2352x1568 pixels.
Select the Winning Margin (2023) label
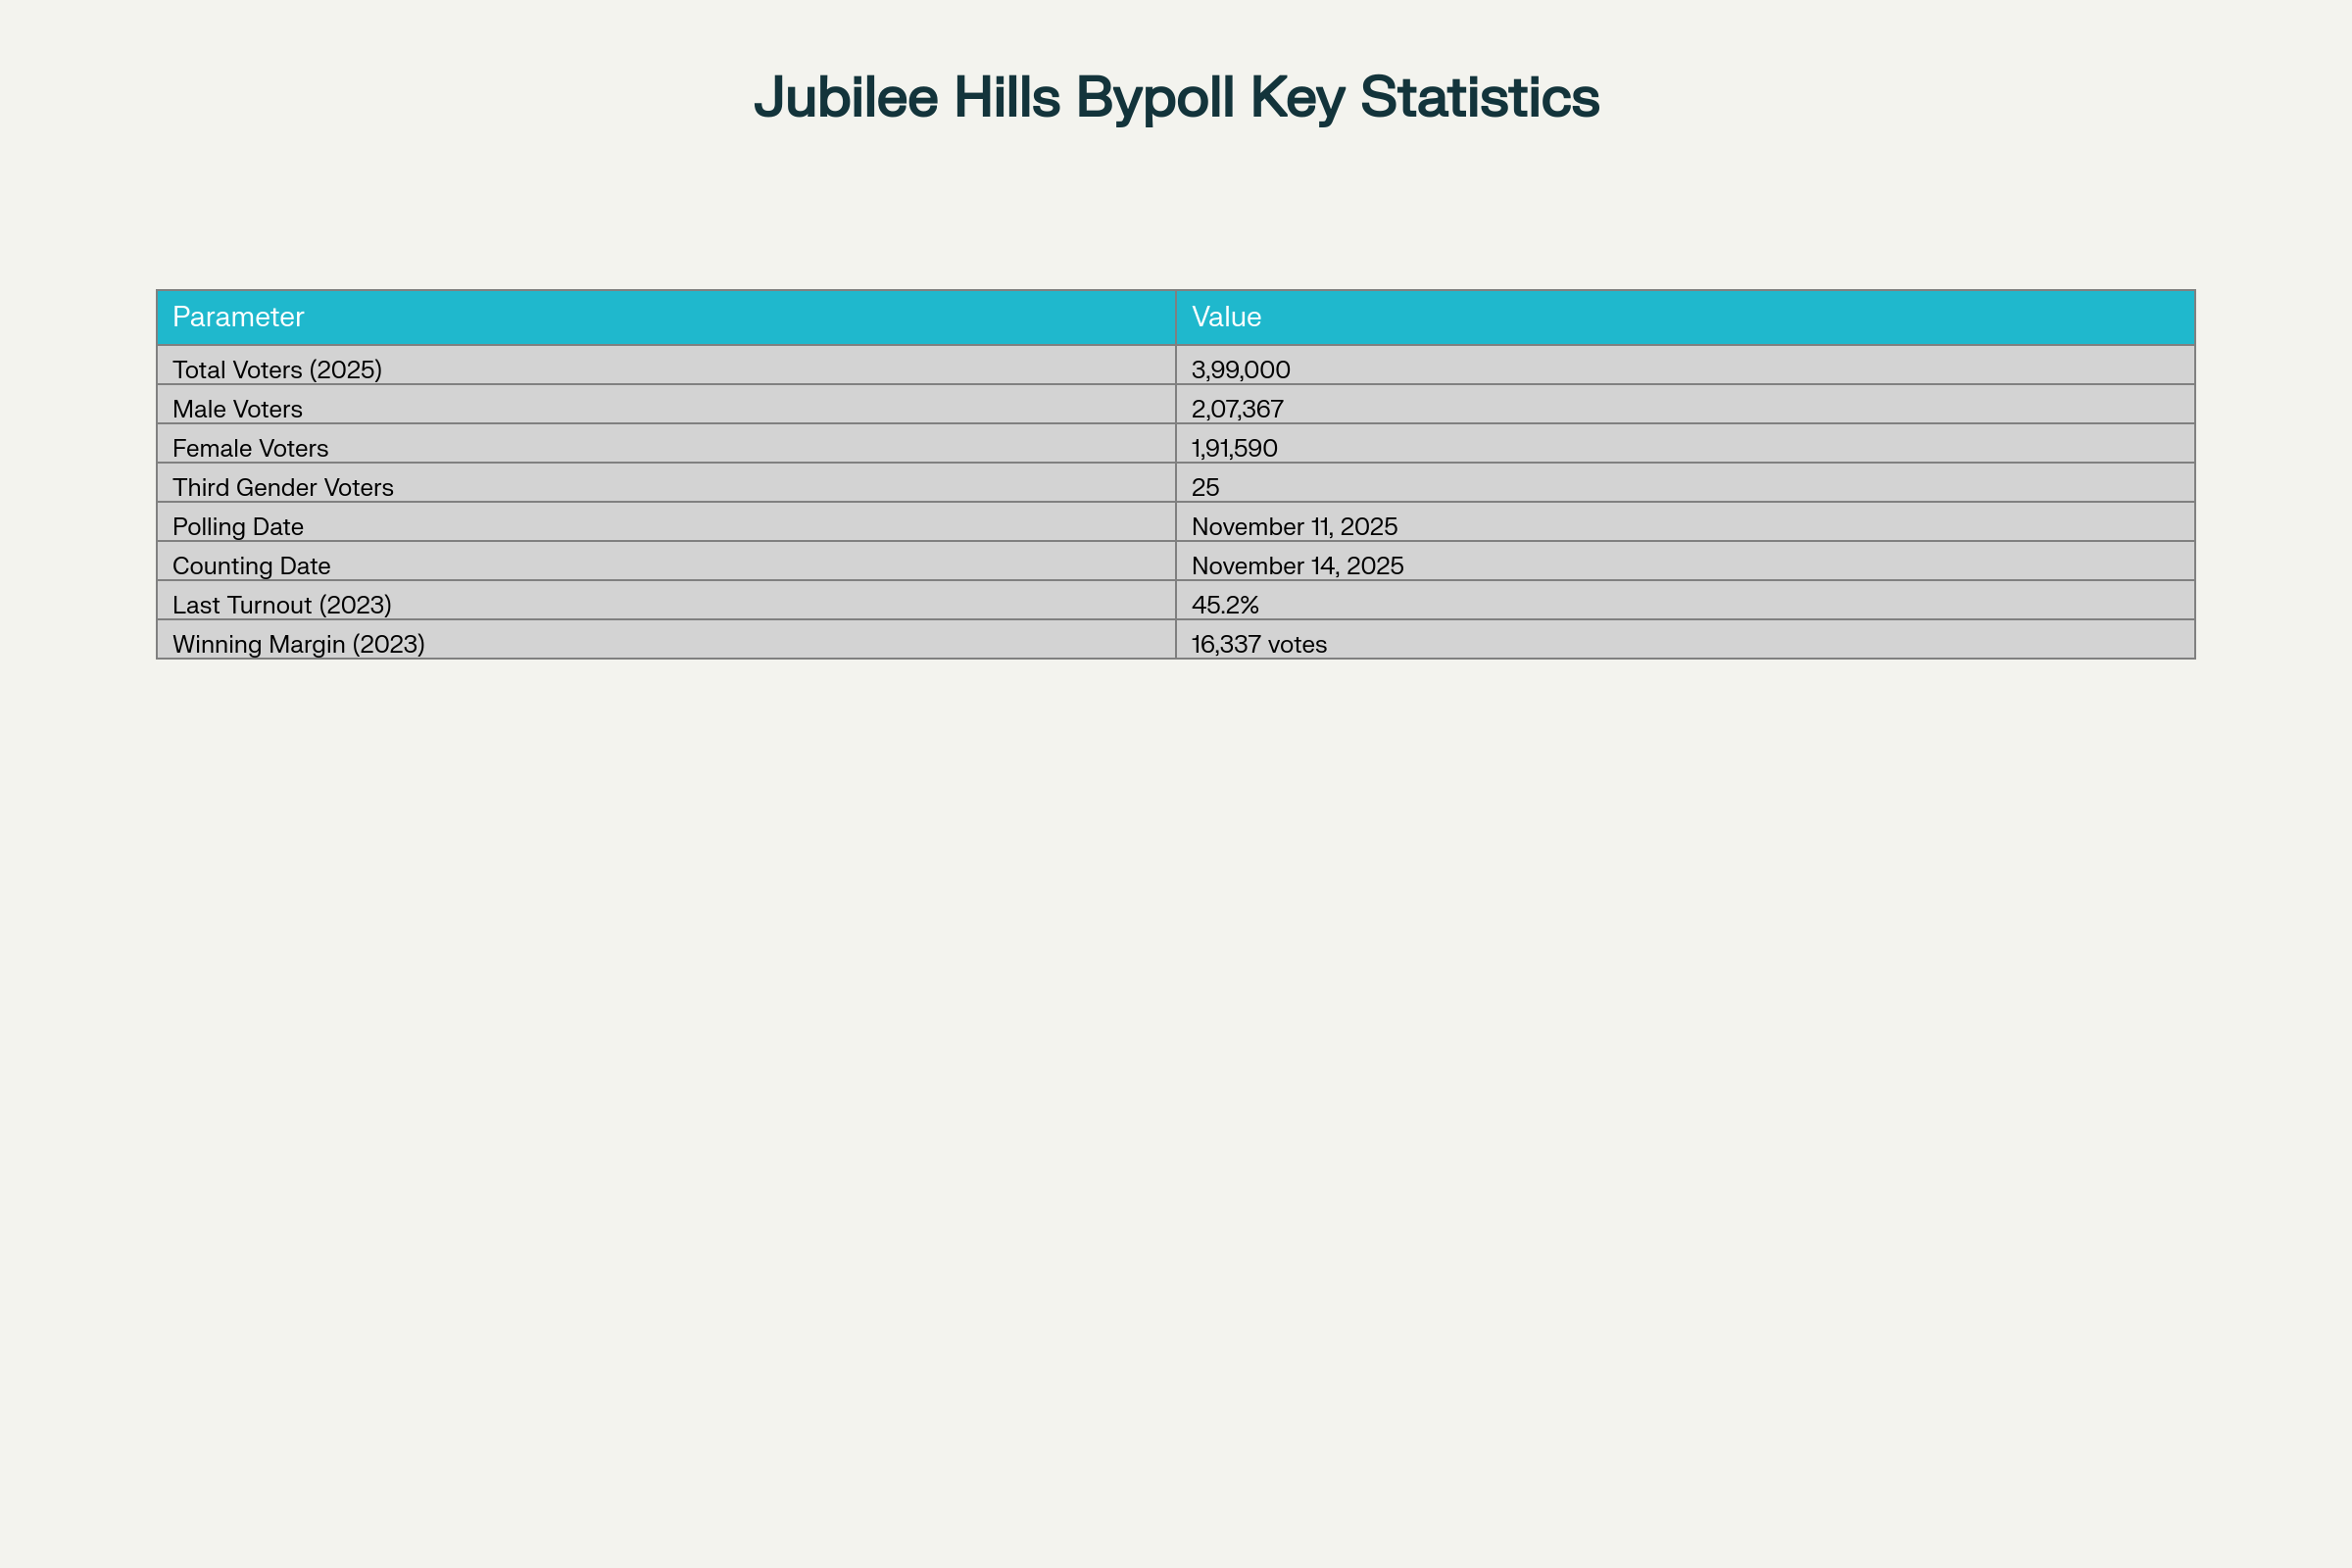pyautogui.click(x=298, y=643)
